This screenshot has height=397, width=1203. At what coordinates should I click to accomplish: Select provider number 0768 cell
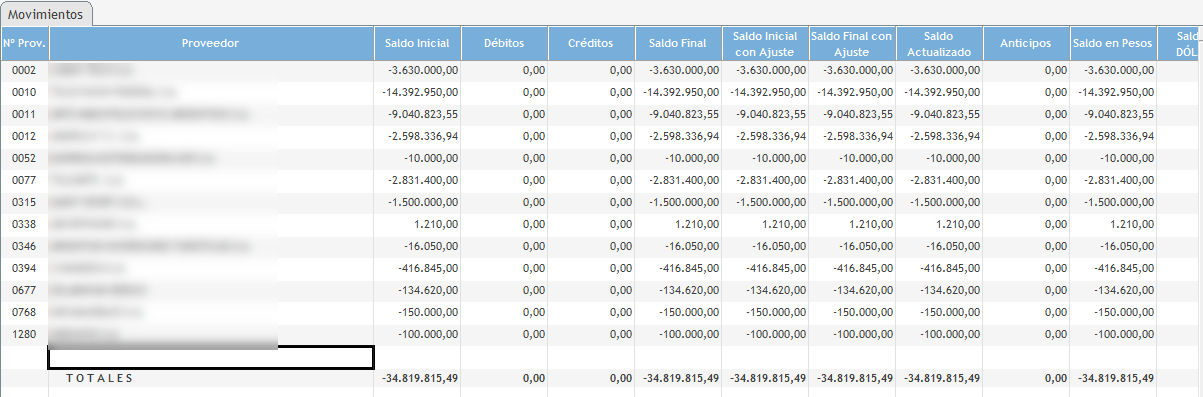24,312
